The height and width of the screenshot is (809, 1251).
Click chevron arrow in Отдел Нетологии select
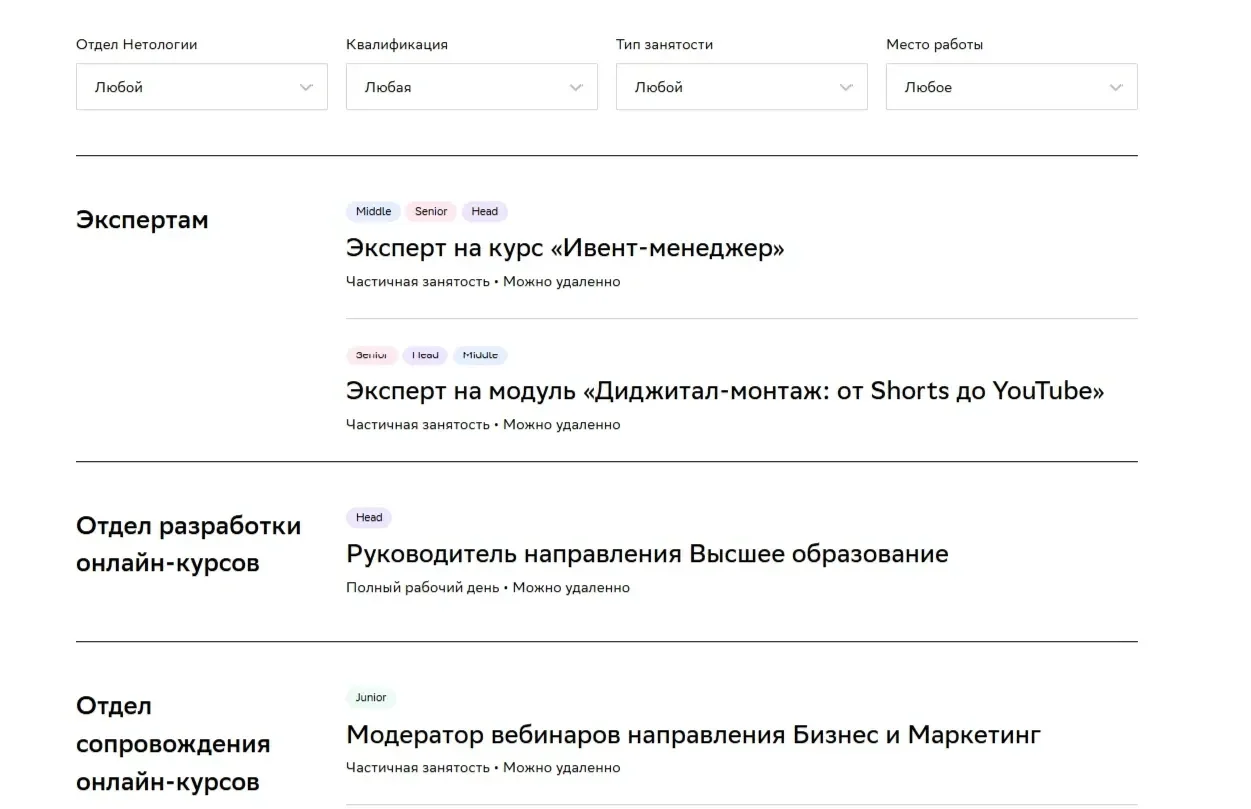(306, 88)
